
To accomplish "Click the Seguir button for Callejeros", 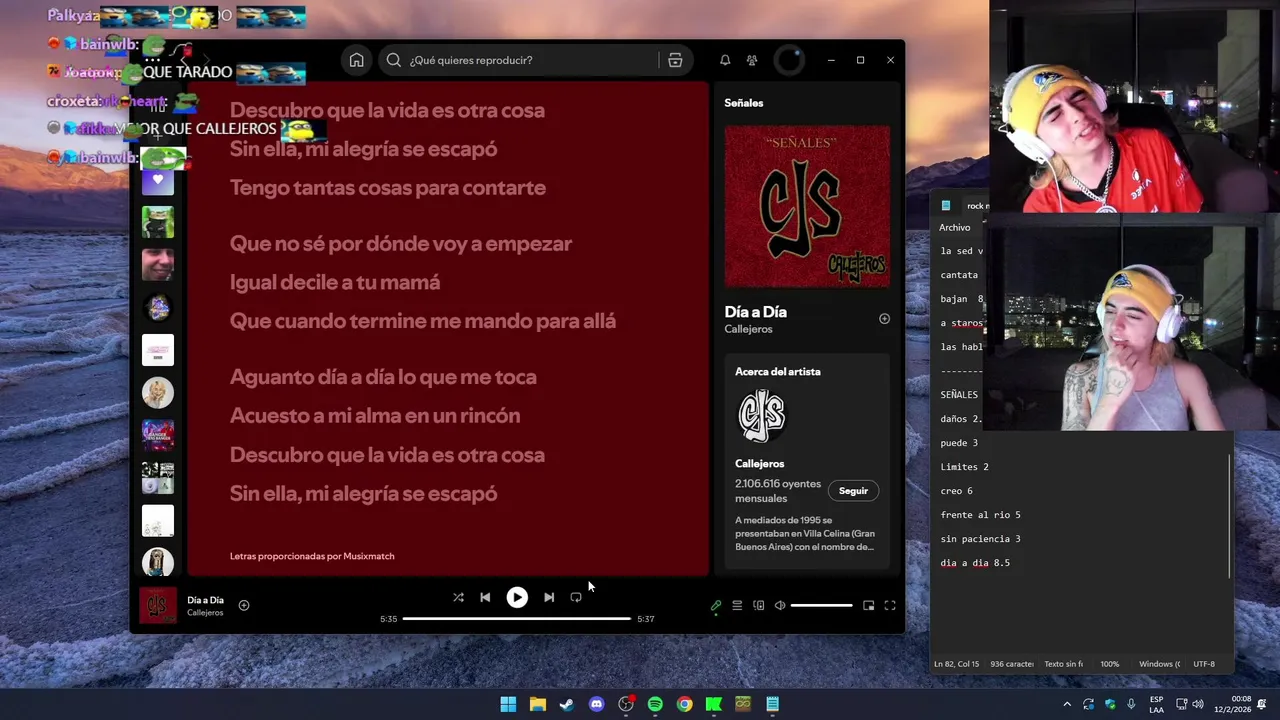I will (853, 491).
